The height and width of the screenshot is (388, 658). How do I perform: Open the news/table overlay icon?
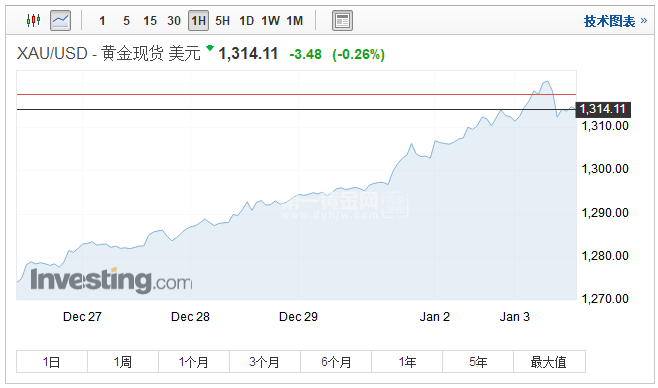342,20
